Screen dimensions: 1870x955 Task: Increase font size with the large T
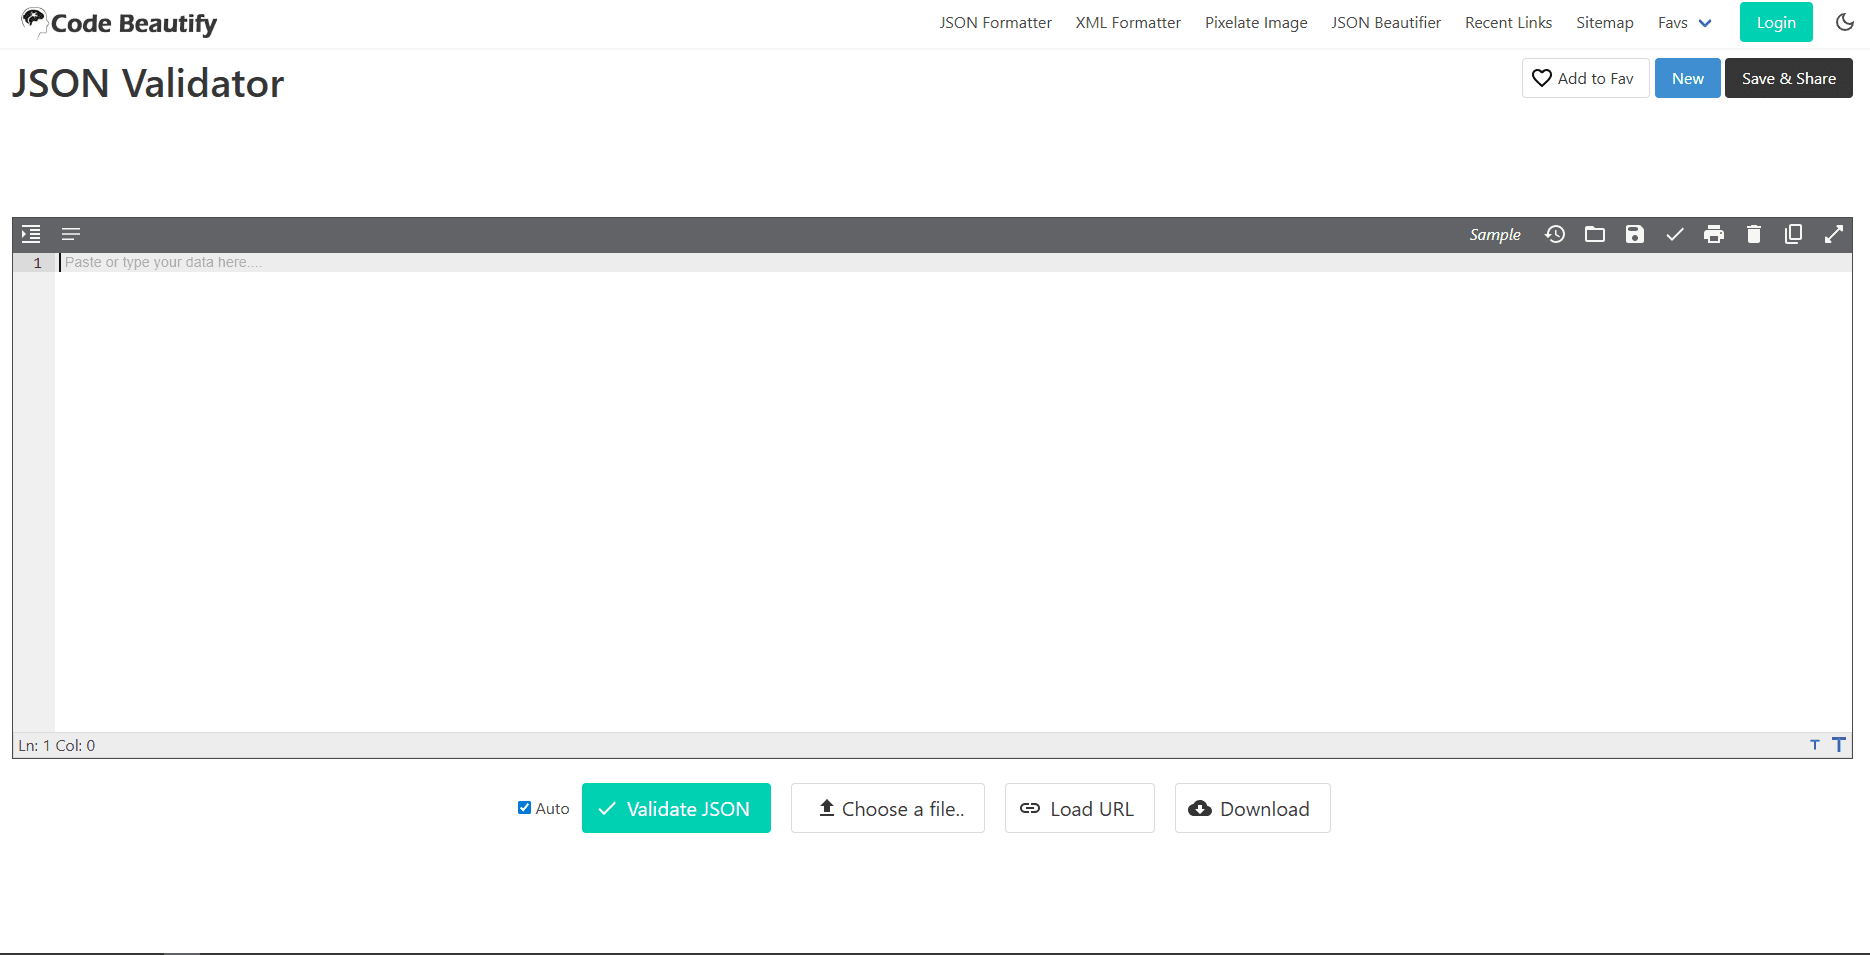pyautogui.click(x=1838, y=744)
